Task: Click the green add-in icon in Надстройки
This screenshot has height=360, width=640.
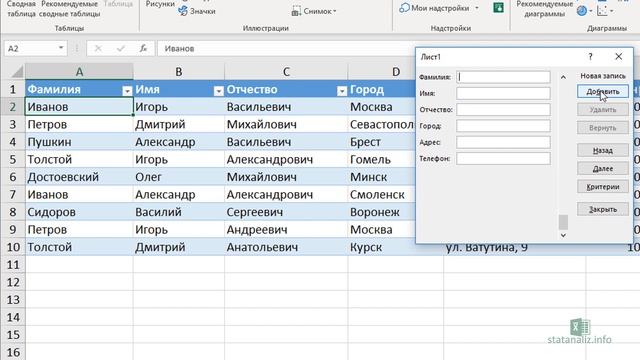Action: coord(498,7)
